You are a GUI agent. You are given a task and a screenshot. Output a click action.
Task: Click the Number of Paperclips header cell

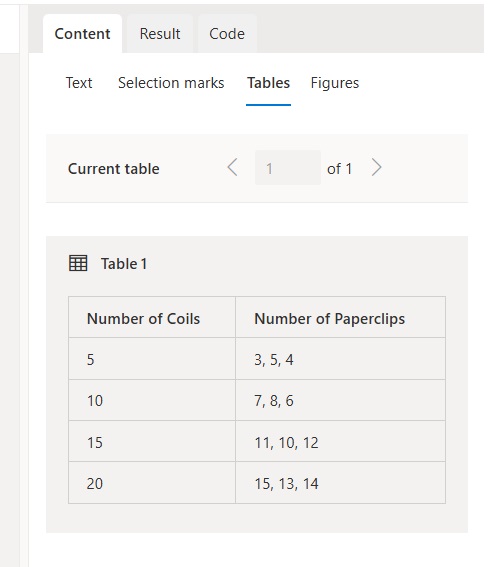340,317
